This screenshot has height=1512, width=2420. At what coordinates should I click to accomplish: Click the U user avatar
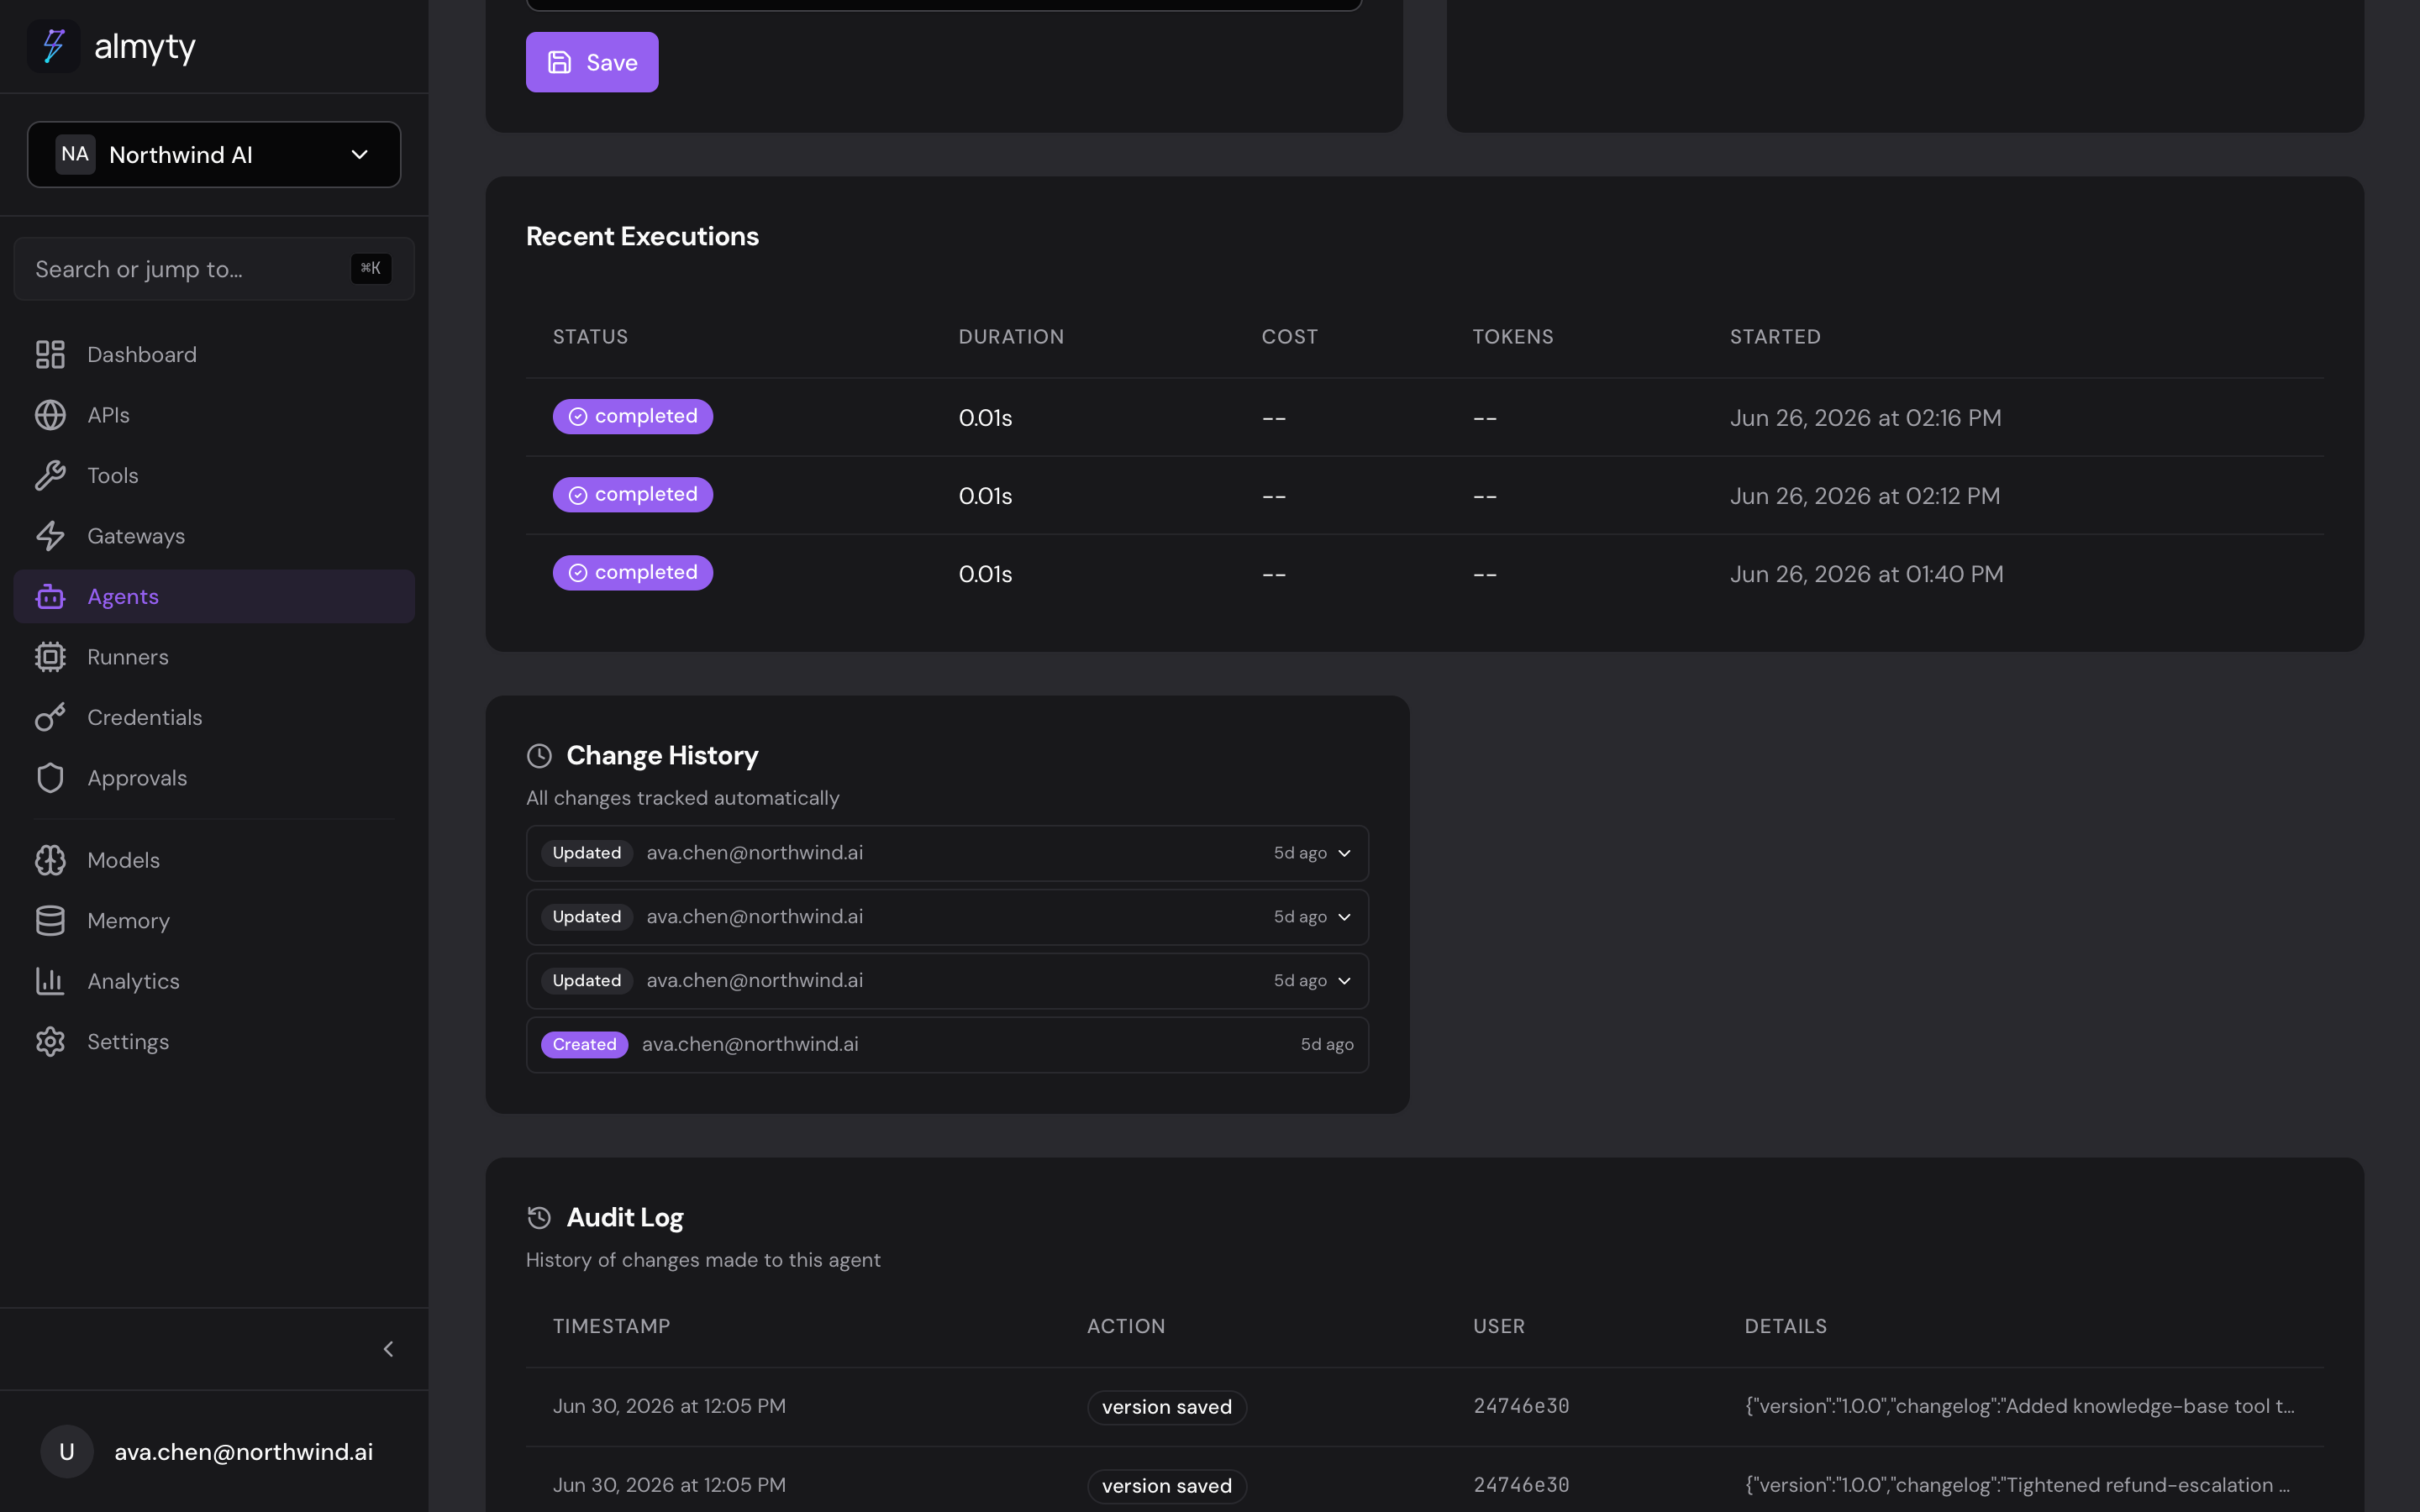67,1452
